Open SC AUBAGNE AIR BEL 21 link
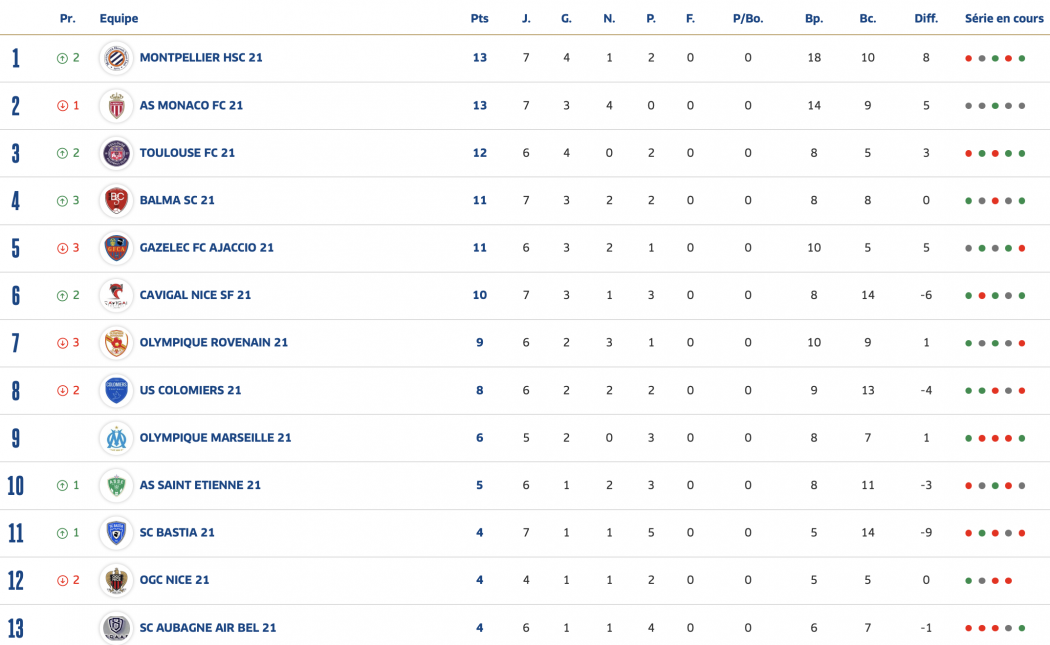The height and width of the screenshot is (645, 1050). pyautogui.click(x=208, y=628)
